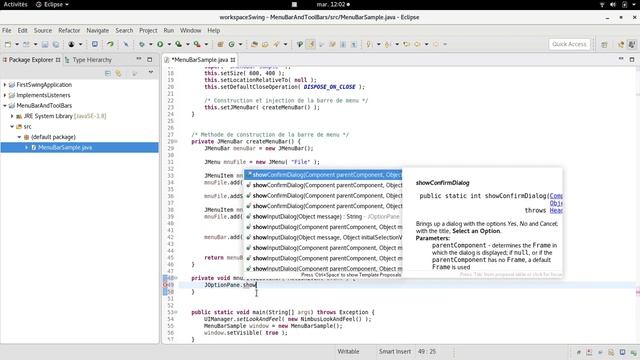Click the Open Type toolbar icon
The image size is (640, 360).
tap(254, 44)
